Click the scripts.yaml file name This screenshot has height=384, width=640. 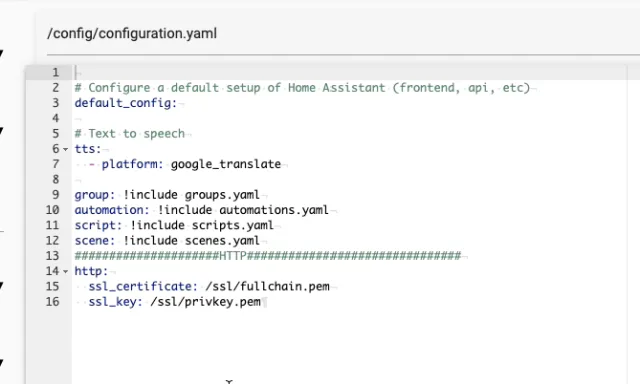pyautogui.click(x=233, y=225)
